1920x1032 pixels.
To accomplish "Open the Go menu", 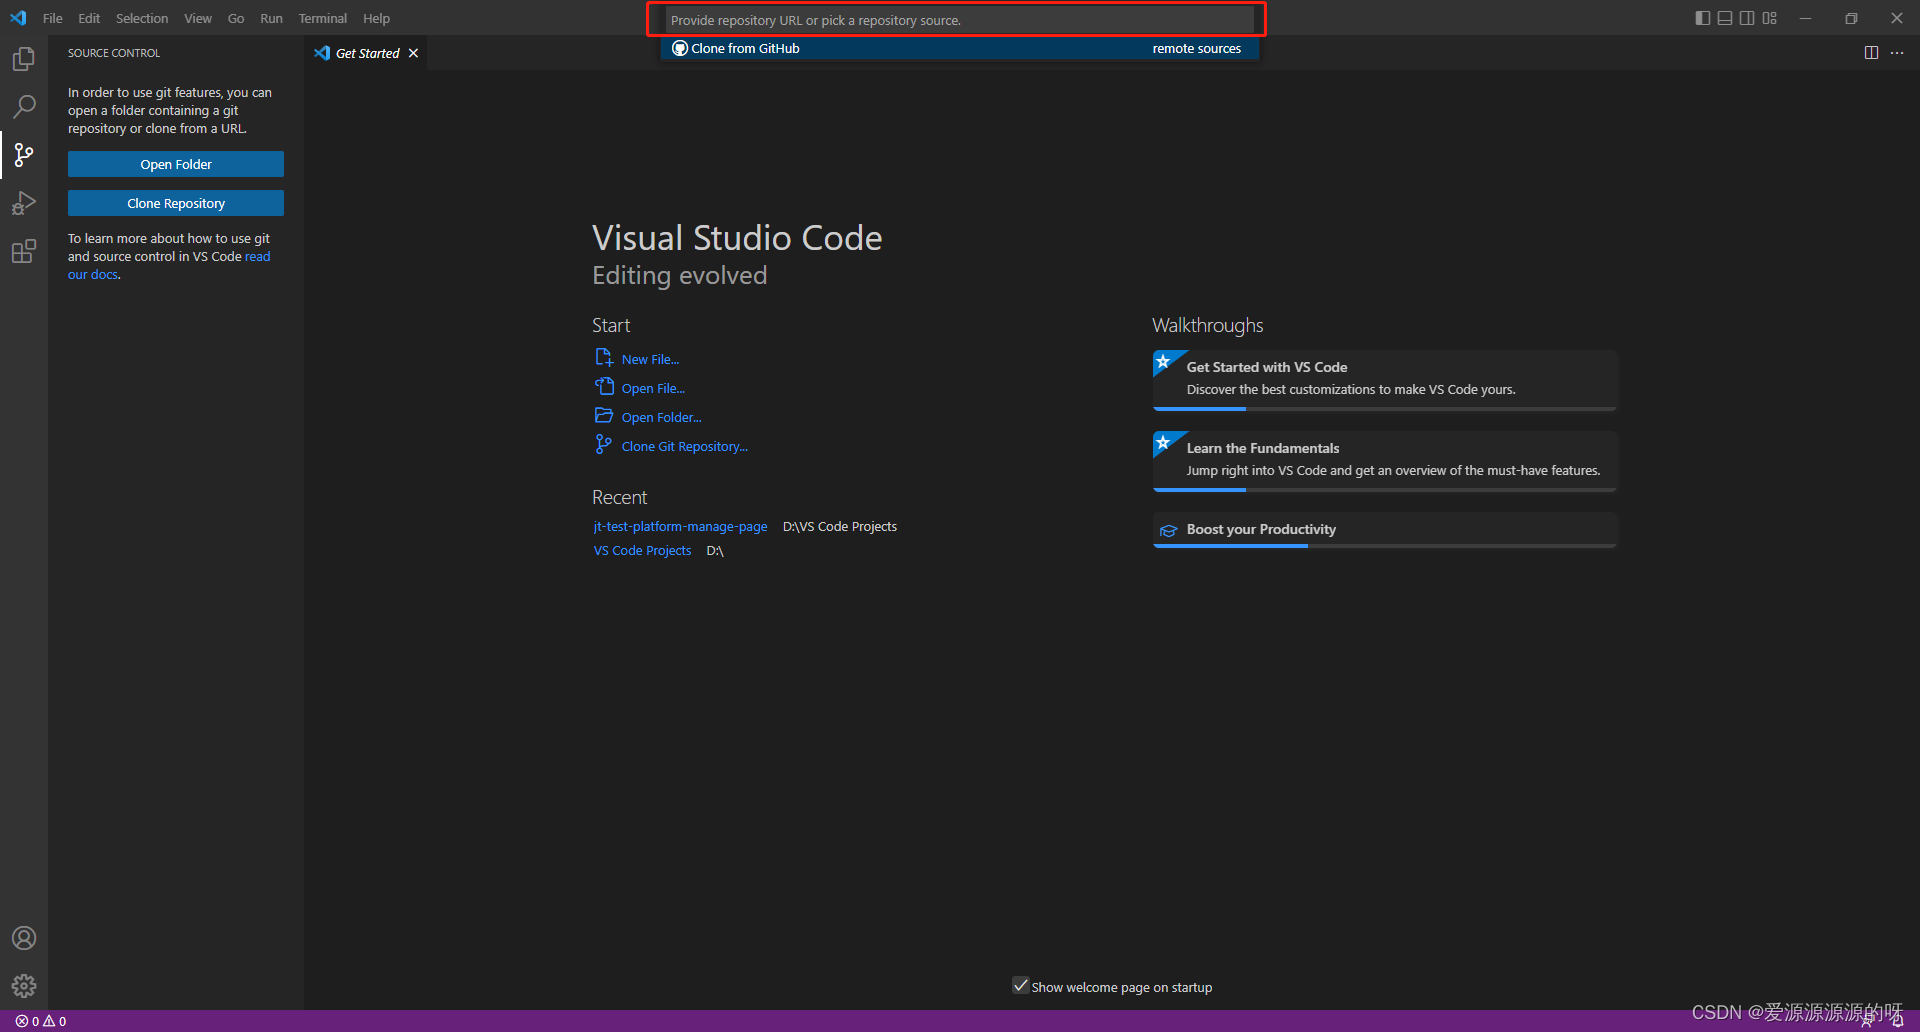I will point(236,18).
